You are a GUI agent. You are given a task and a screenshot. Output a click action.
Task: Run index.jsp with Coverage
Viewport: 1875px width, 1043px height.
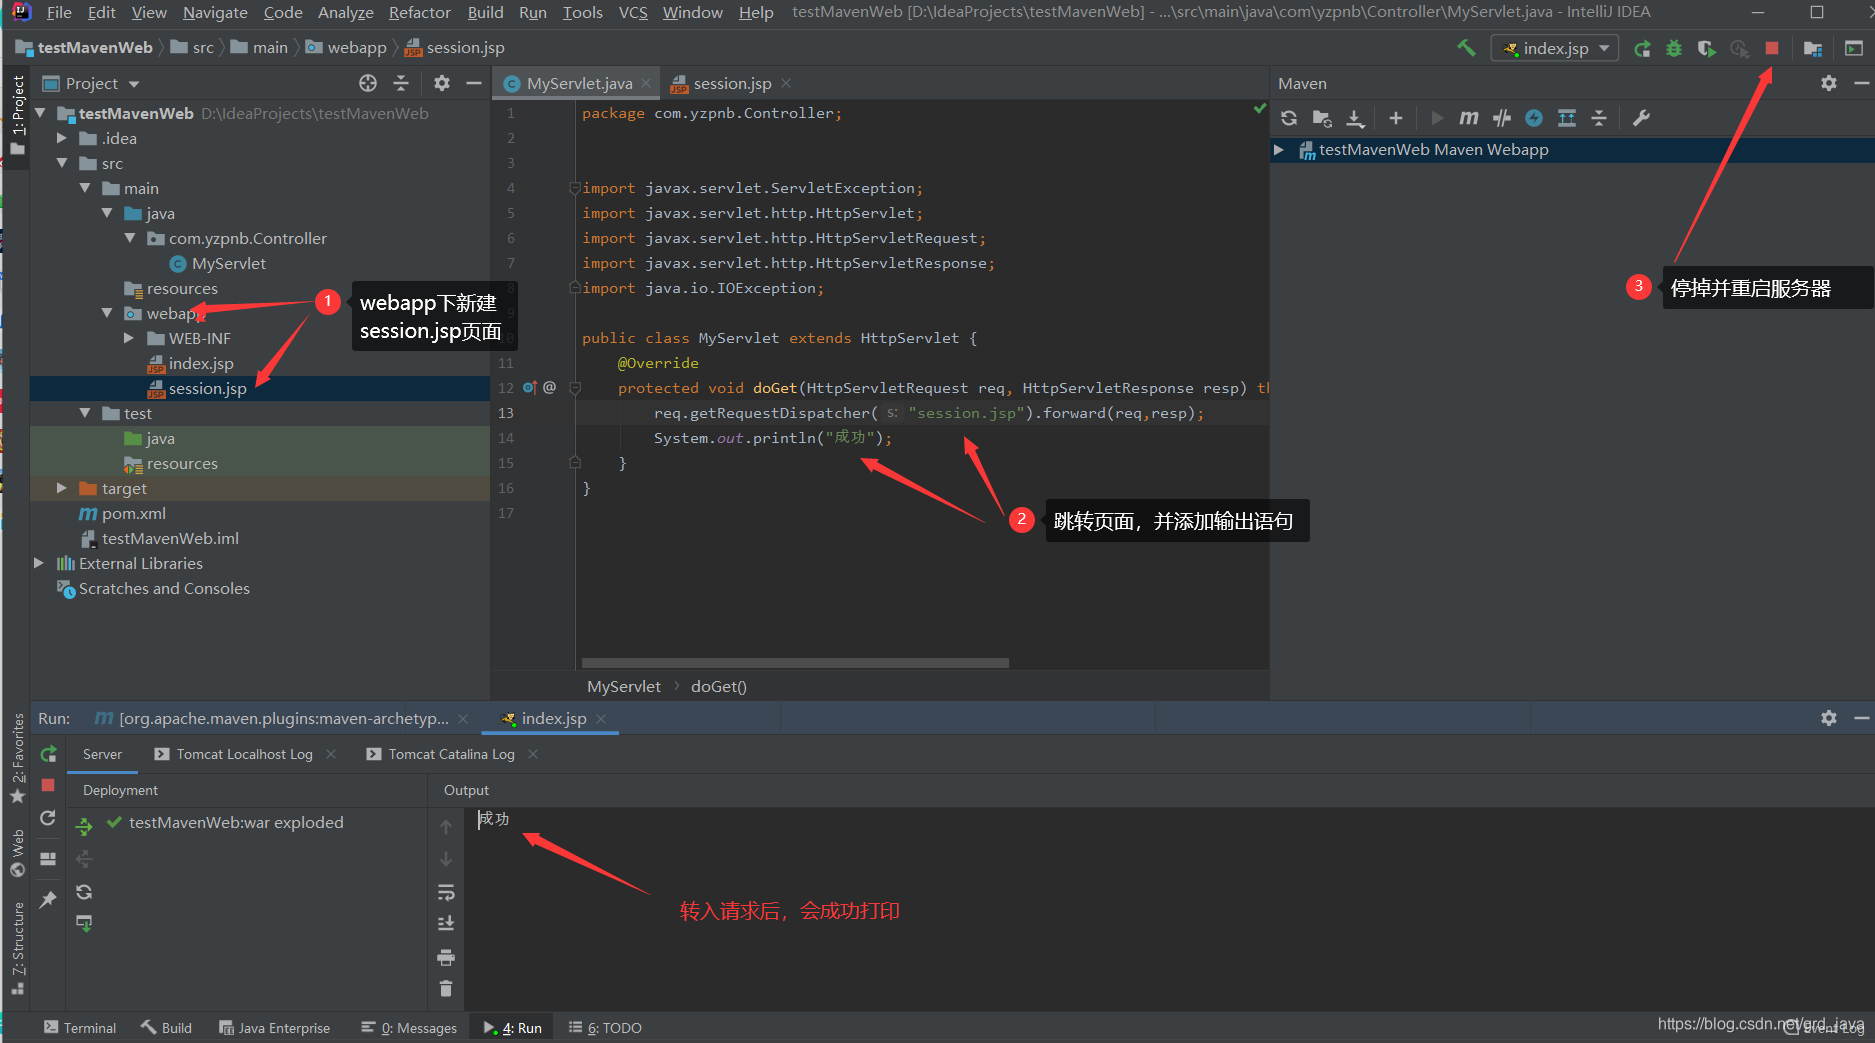click(x=1707, y=48)
